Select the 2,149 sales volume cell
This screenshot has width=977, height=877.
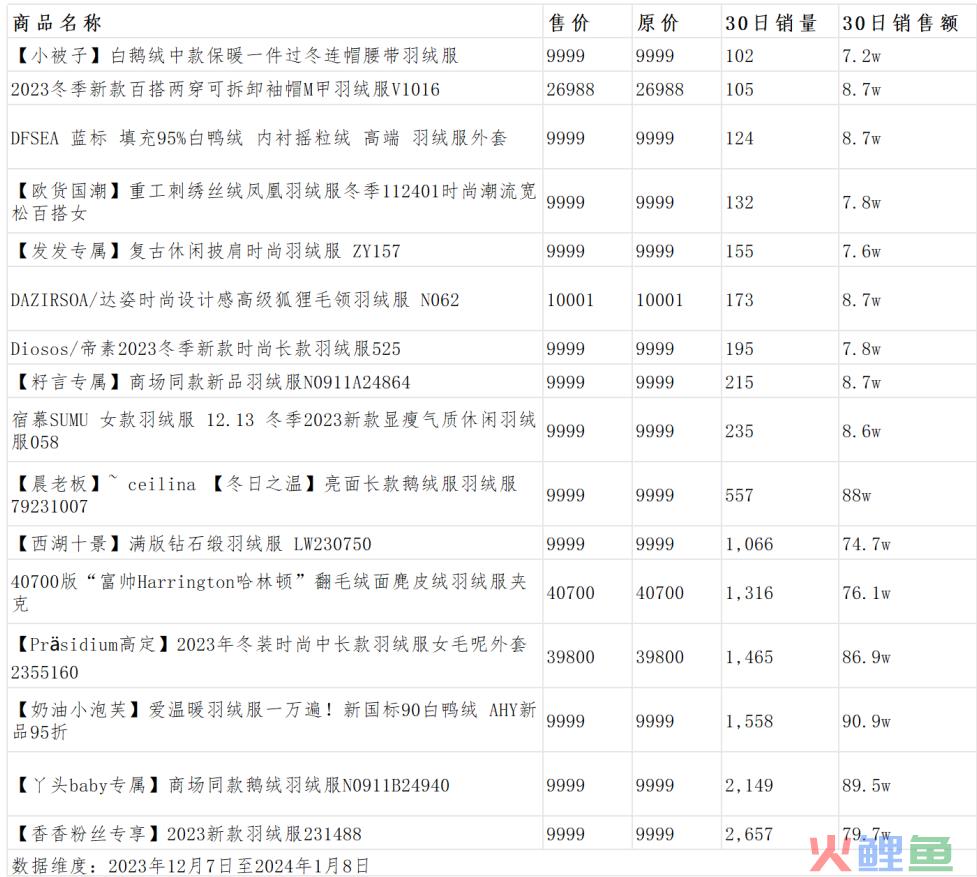749,786
